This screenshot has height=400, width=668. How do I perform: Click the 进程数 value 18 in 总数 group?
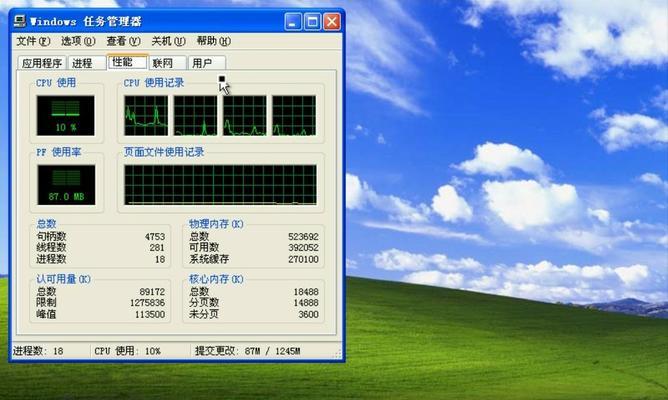(x=160, y=259)
